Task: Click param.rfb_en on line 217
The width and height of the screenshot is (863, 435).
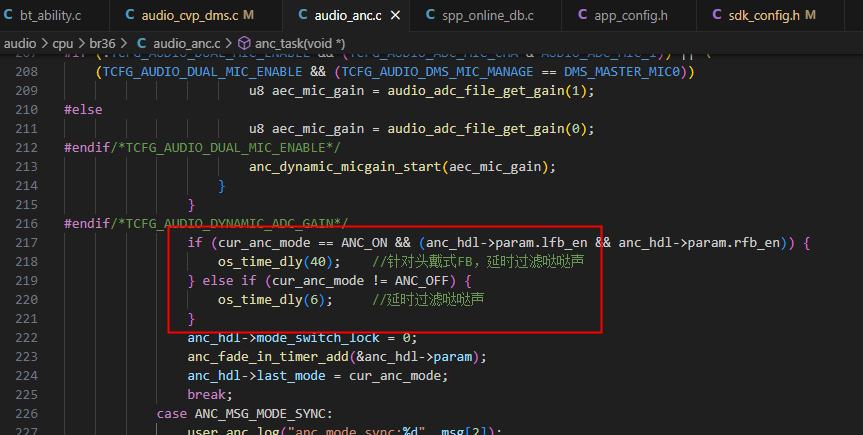Action: point(734,243)
